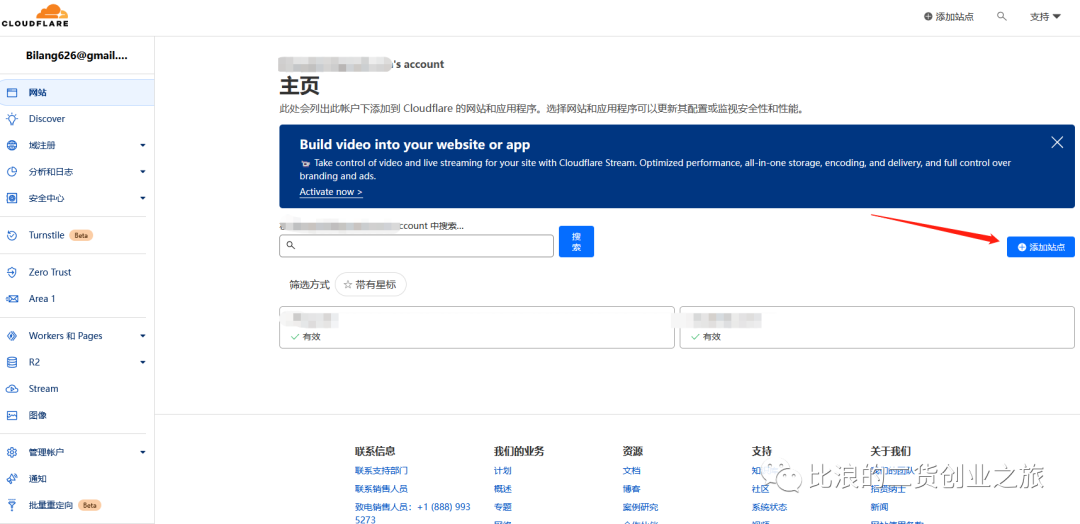Click the blue 添加站点 button
The height and width of the screenshot is (524, 1080).
tap(1041, 247)
